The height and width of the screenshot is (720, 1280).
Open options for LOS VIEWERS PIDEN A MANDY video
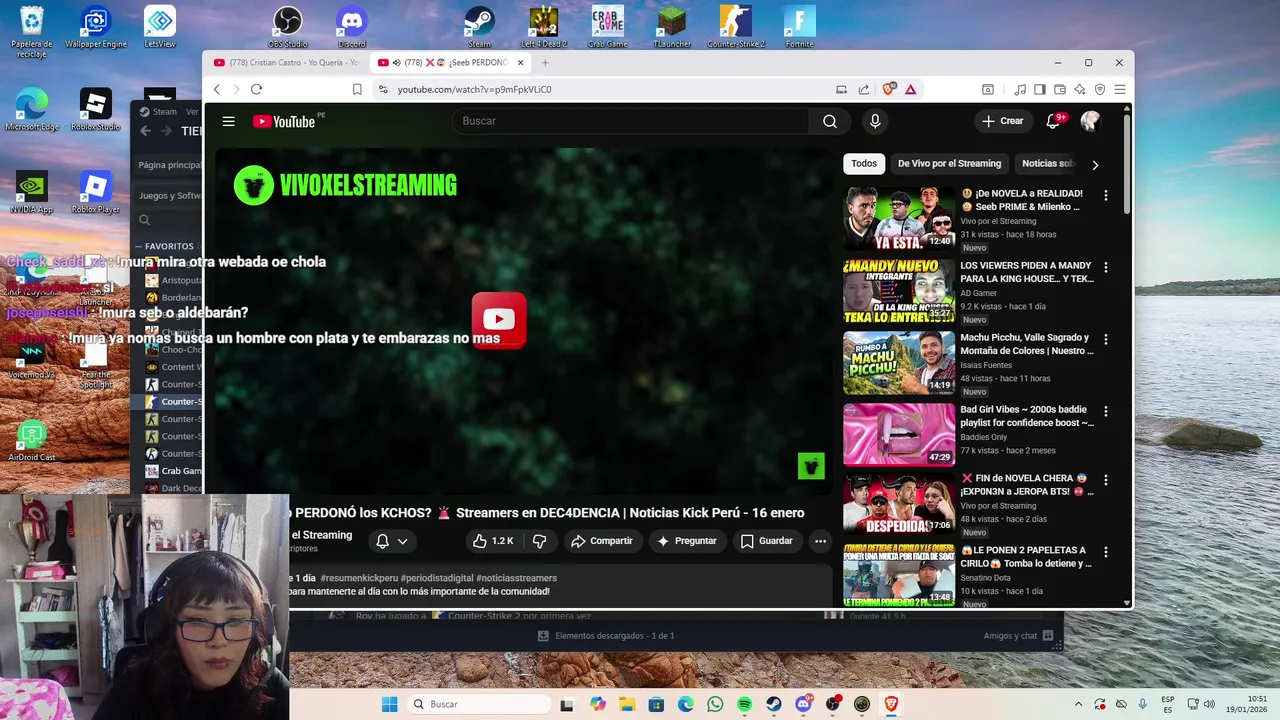(x=1105, y=268)
